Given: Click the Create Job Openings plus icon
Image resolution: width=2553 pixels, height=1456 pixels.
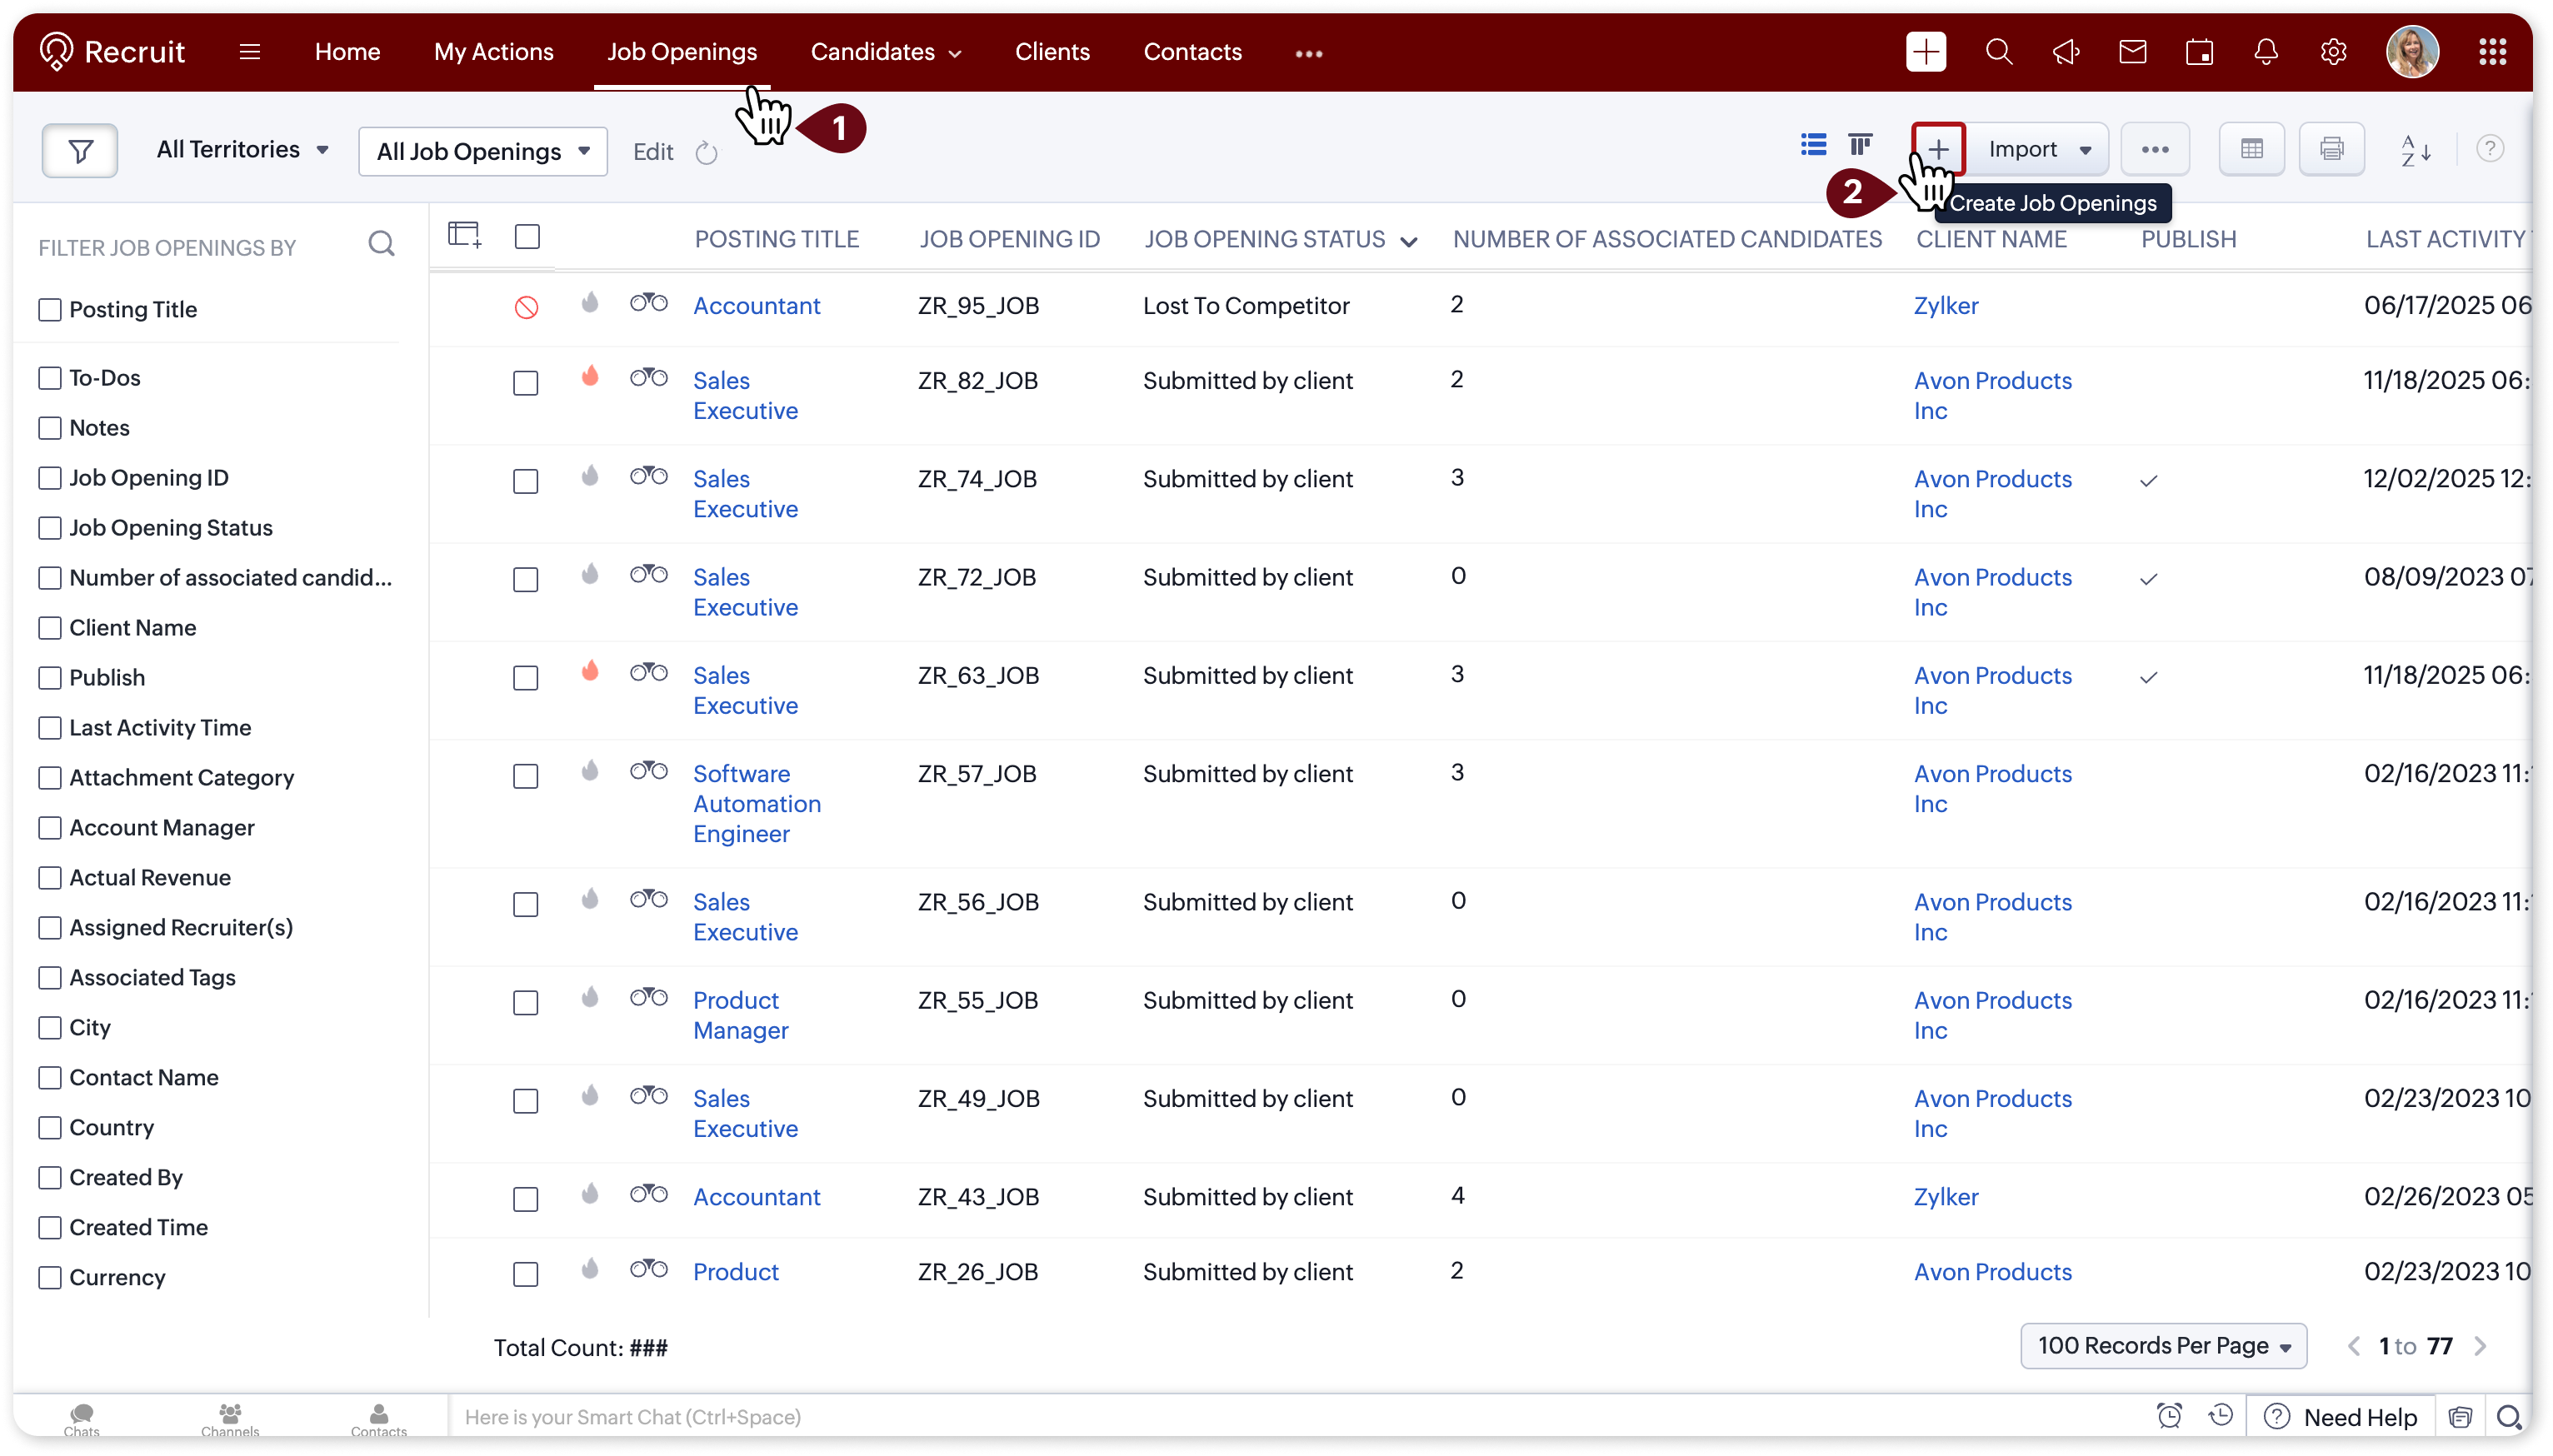Looking at the screenshot, I should point(1937,149).
